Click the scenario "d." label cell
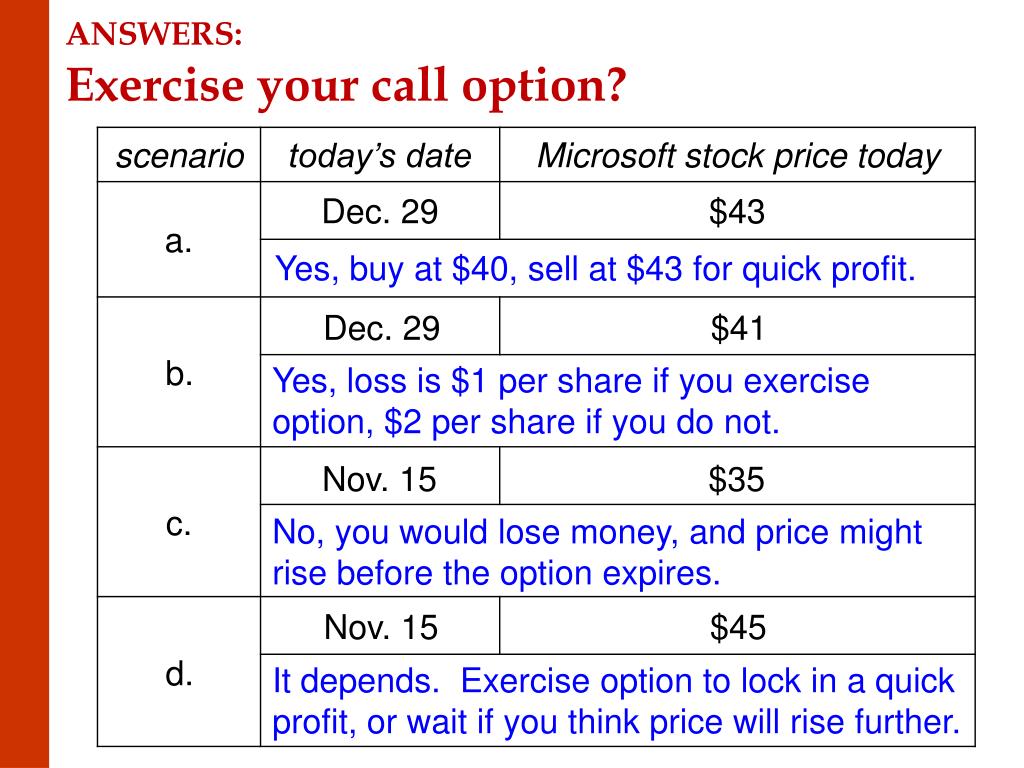The width and height of the screenshot is (1024, 768). click(x=179, y=674)
